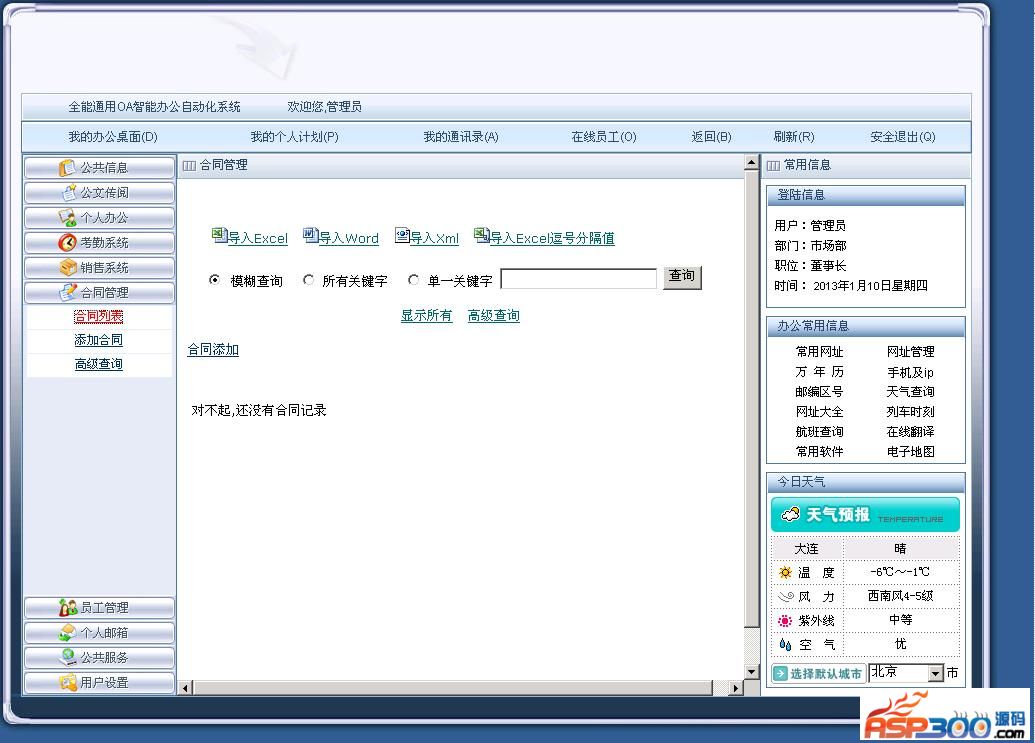Screen dimensions: 1035x743
Task: Click icon beside 导入Excel逗号分隔值
Action: [481, 235]
